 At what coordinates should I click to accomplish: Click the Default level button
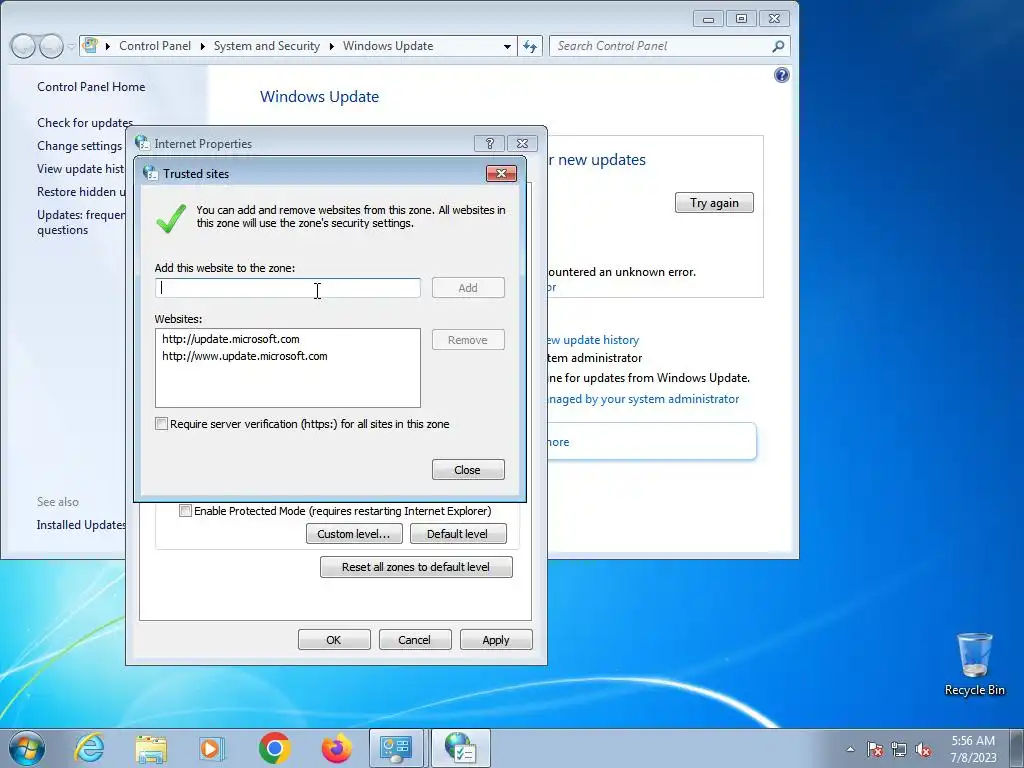pos(458,534)
